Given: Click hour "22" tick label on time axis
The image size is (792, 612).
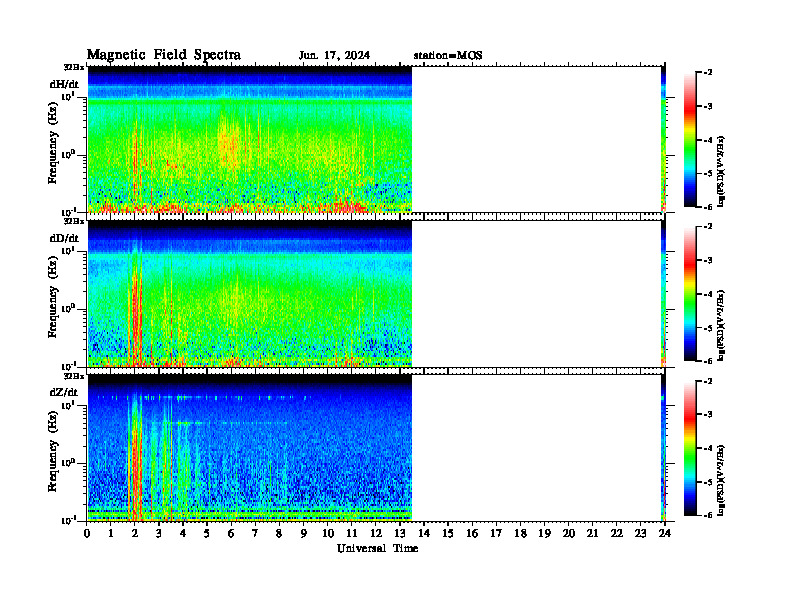Looking at the screenshot, I should 617,533.
